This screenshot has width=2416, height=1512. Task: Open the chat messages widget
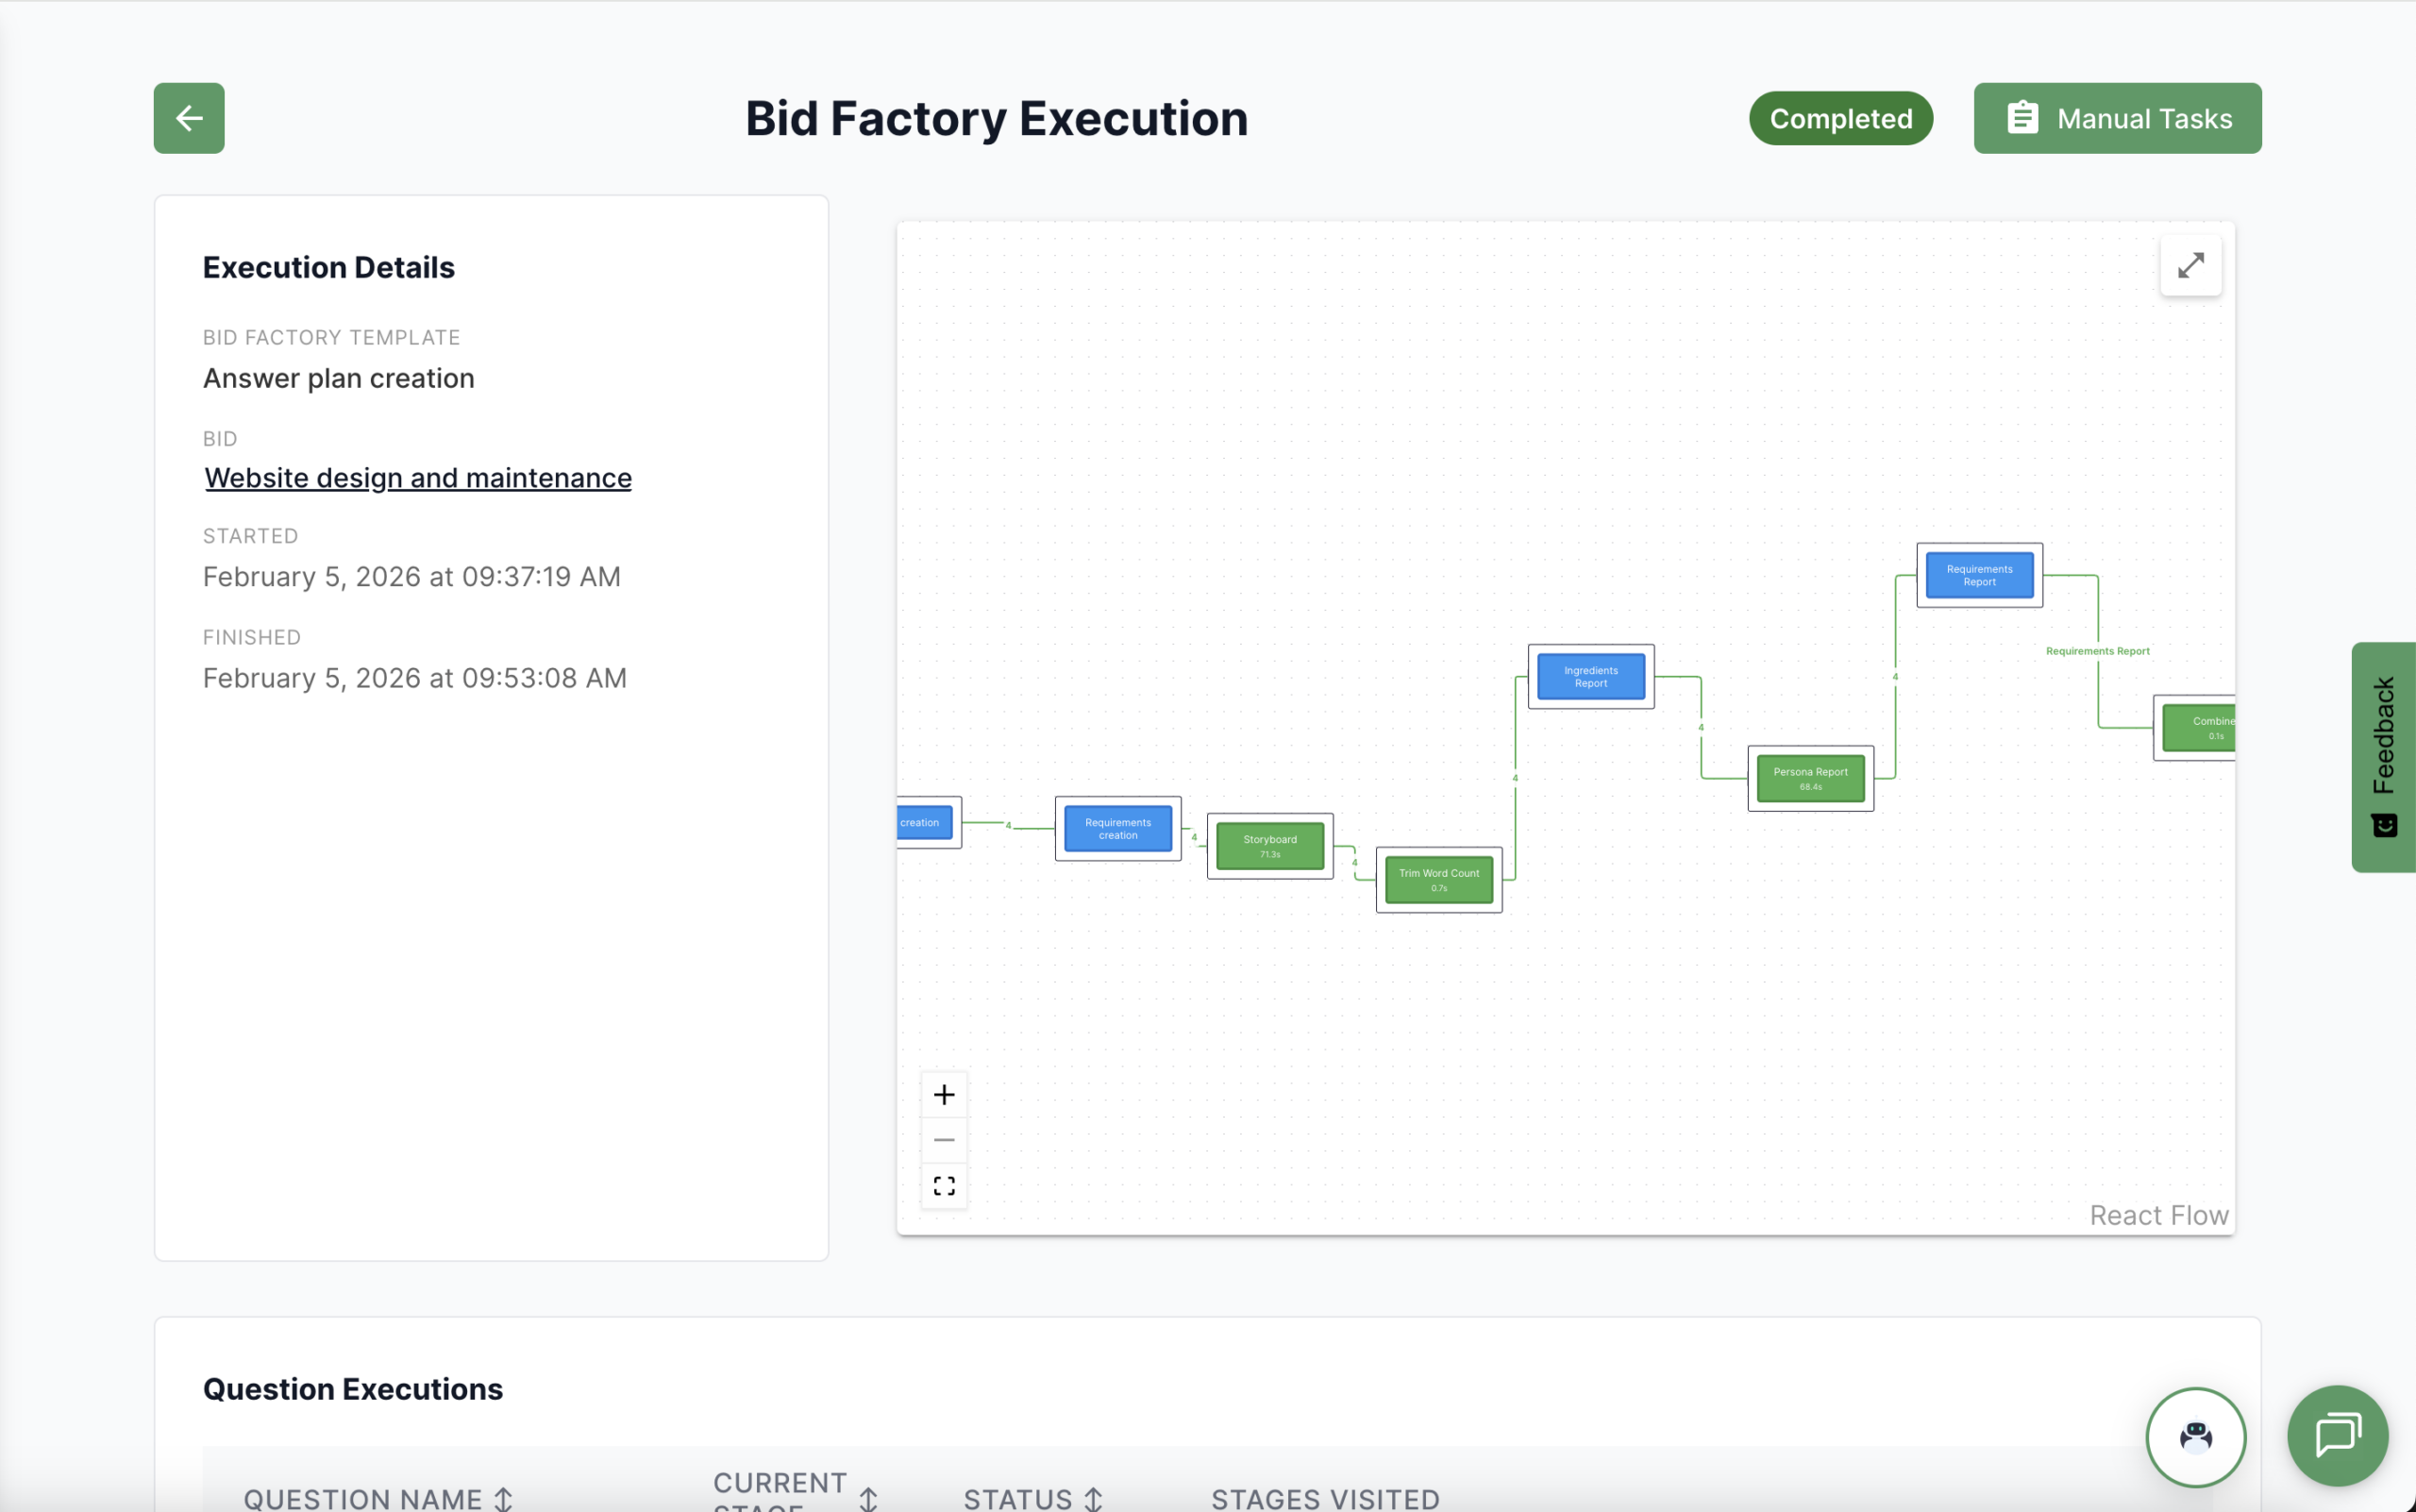2337,1435
